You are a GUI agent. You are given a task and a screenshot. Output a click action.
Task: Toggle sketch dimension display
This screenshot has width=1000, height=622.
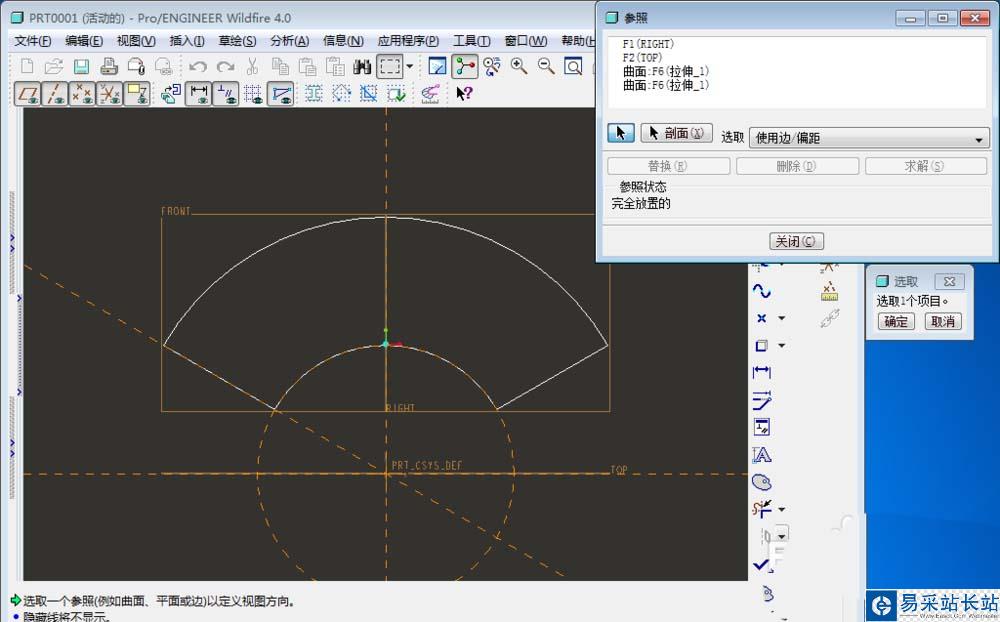coord(199,93)
